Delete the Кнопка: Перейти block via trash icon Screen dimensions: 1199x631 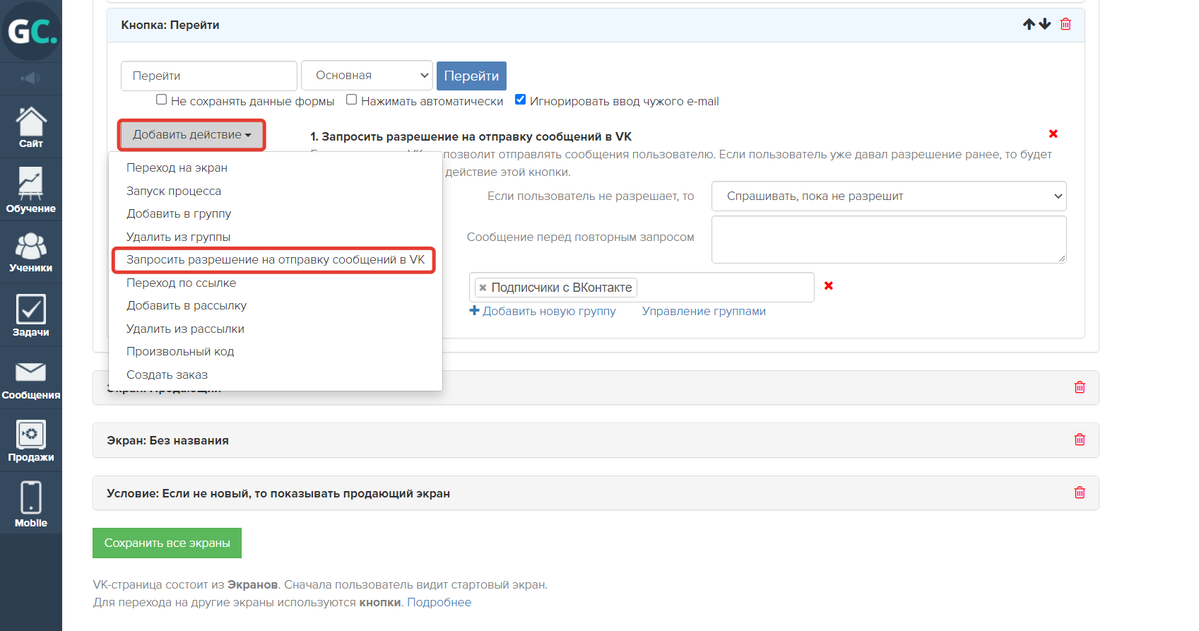(x=1065, y=24)
